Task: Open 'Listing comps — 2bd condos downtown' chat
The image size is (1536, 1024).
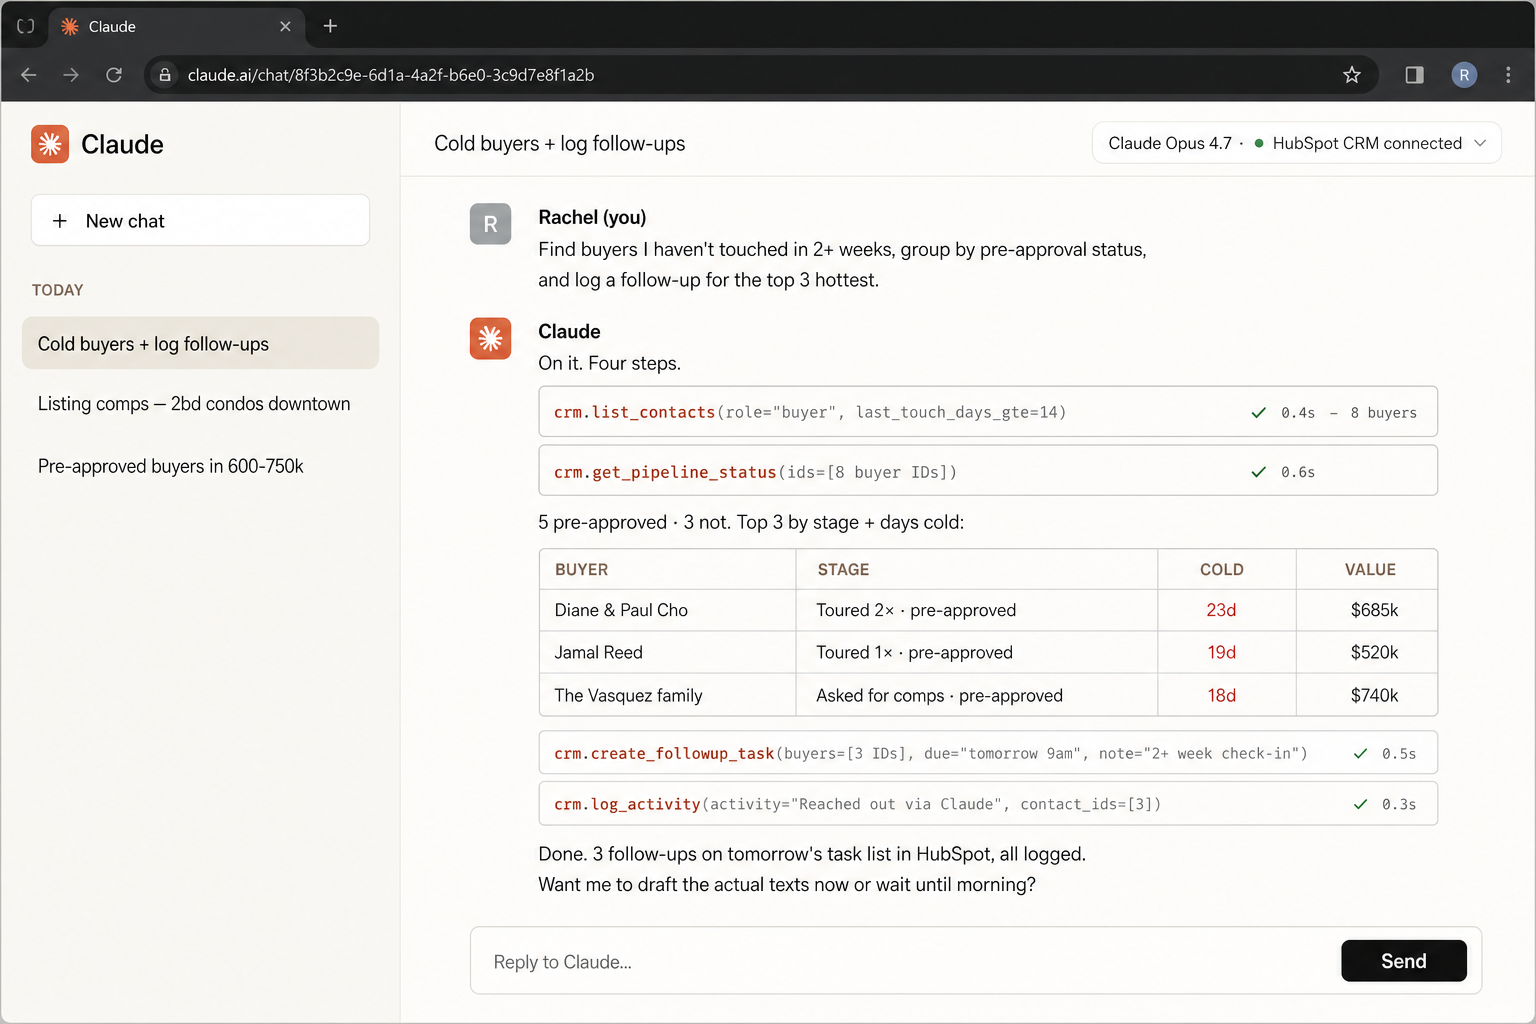Action: tap(194, 404)
